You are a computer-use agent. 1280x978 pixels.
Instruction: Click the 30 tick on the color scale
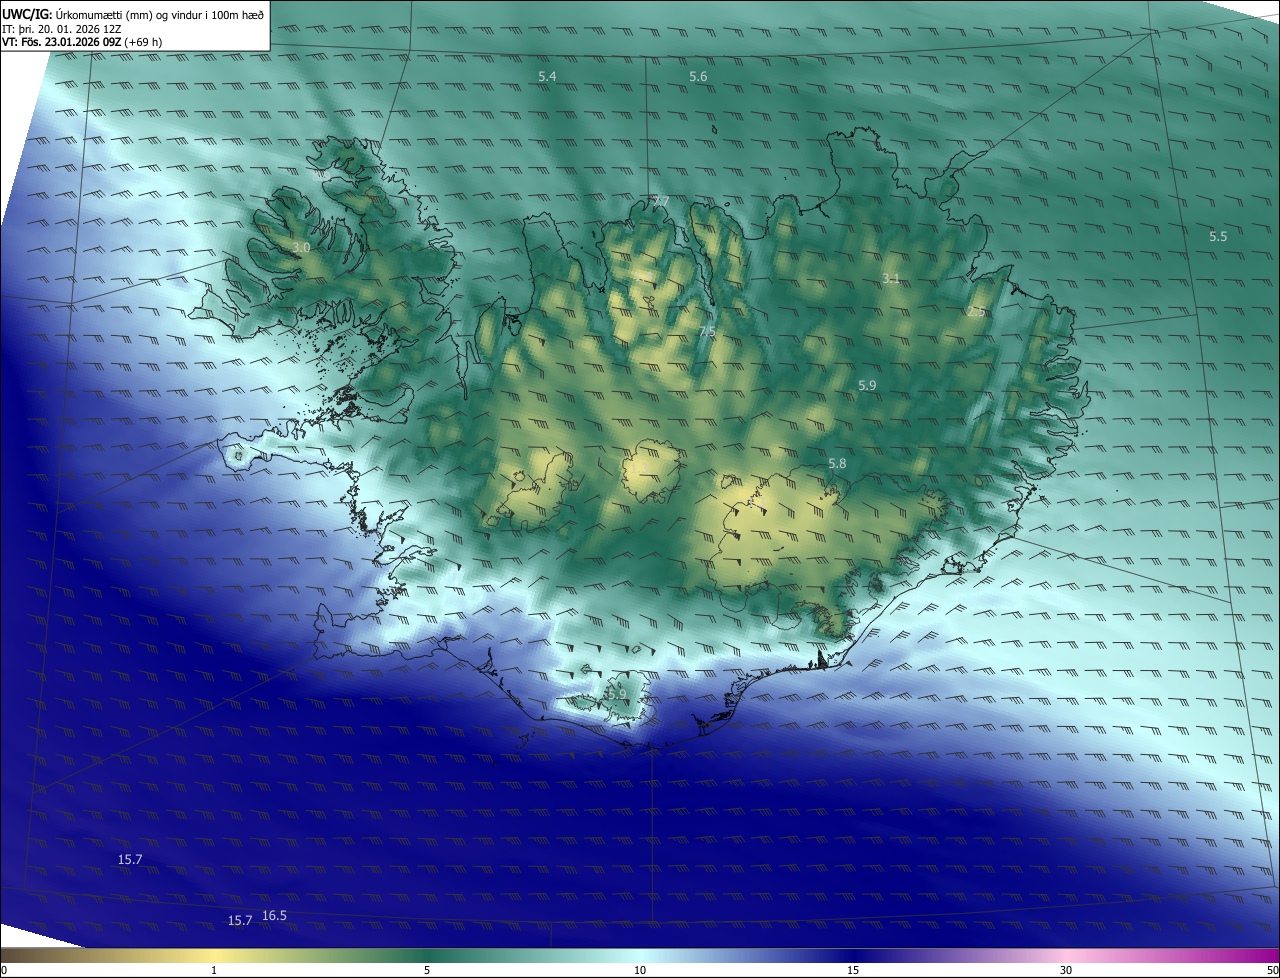click(x=1066, y=970)
